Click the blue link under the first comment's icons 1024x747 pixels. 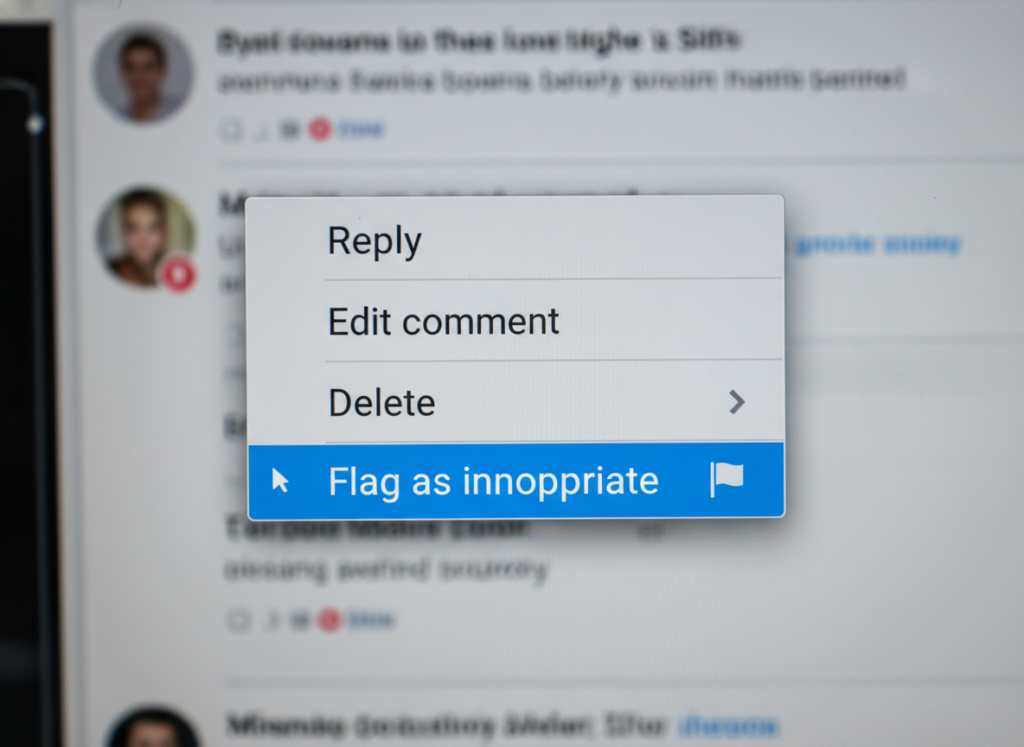360,128
